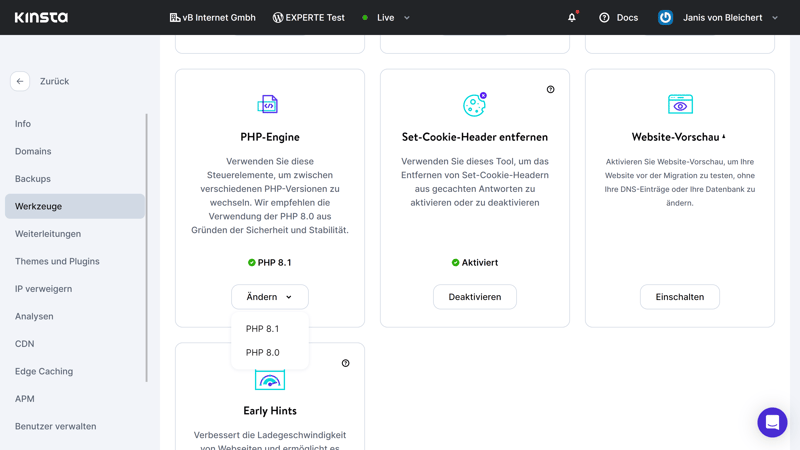Screen dimensions: 800x450
Task: Open the notifications bell
Action: coord(572,17)
